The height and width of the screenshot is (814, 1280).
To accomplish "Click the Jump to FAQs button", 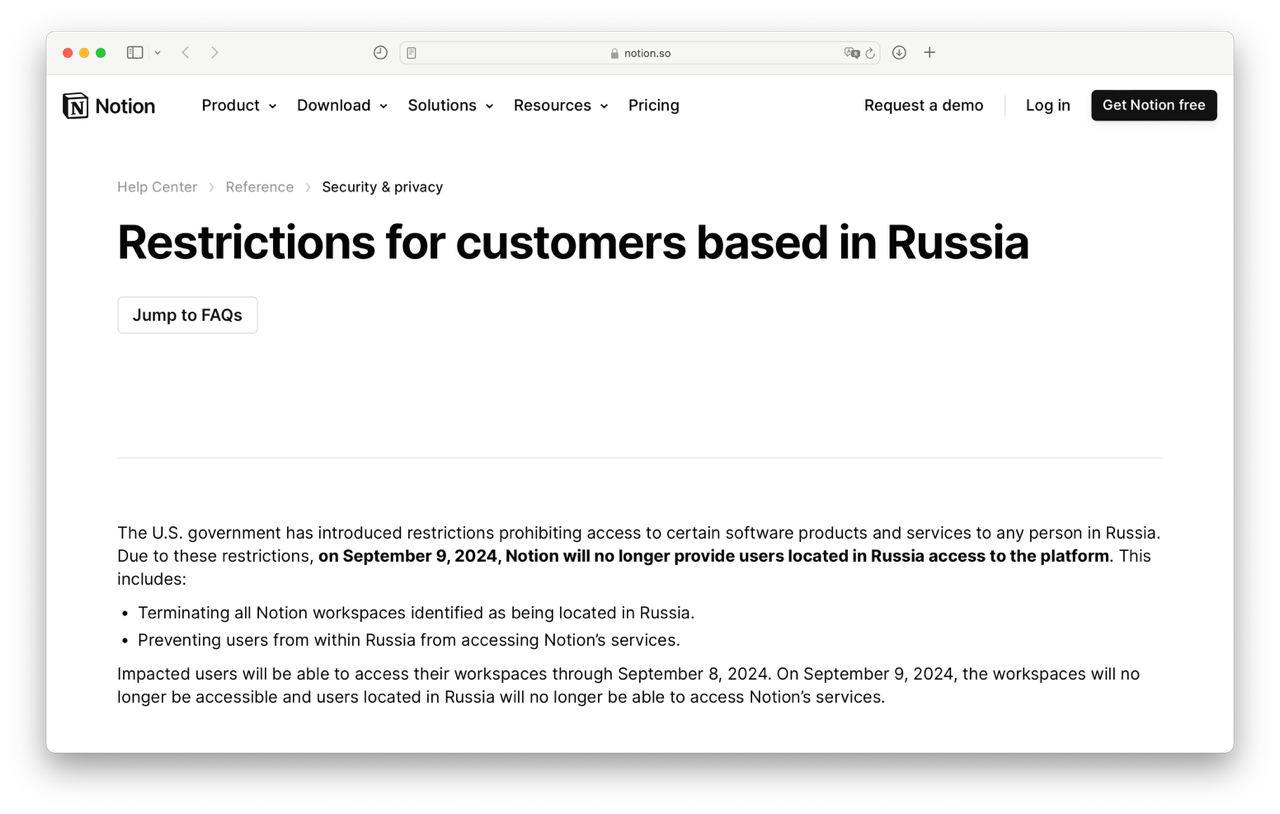I will 187,315.
